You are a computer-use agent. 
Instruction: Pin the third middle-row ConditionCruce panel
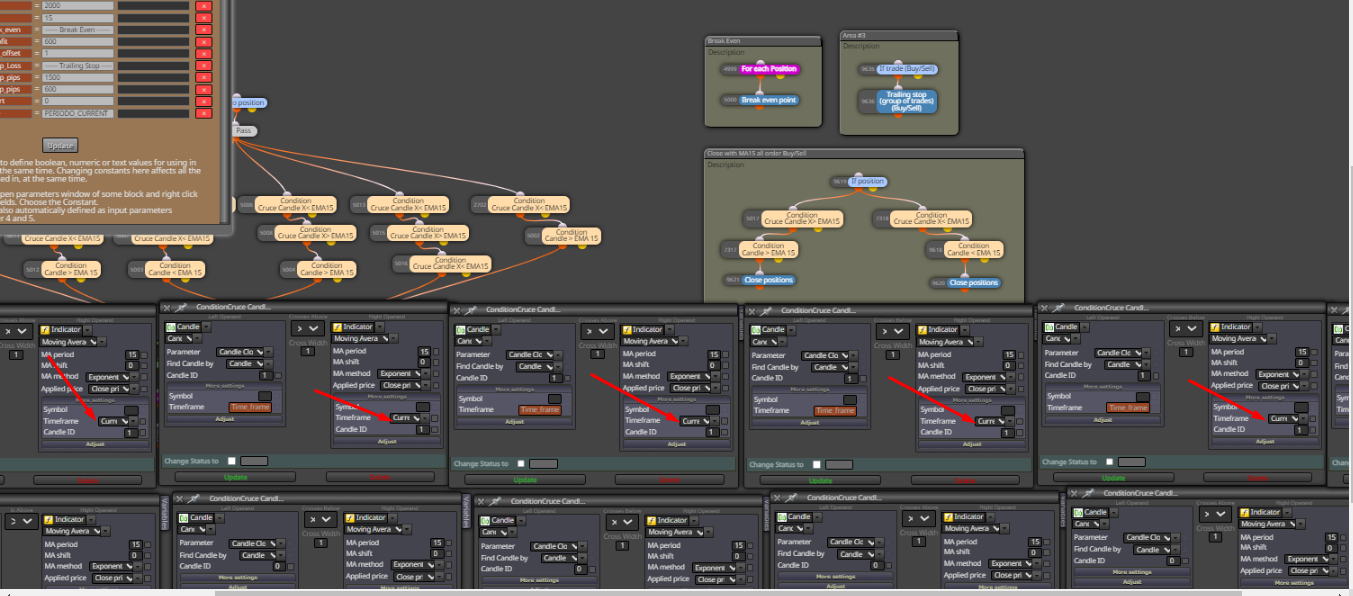765,311
